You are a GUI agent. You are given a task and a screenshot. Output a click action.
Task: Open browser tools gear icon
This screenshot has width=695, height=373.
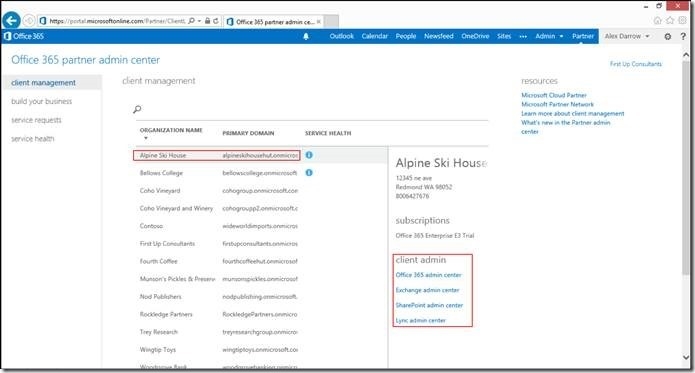683,20
